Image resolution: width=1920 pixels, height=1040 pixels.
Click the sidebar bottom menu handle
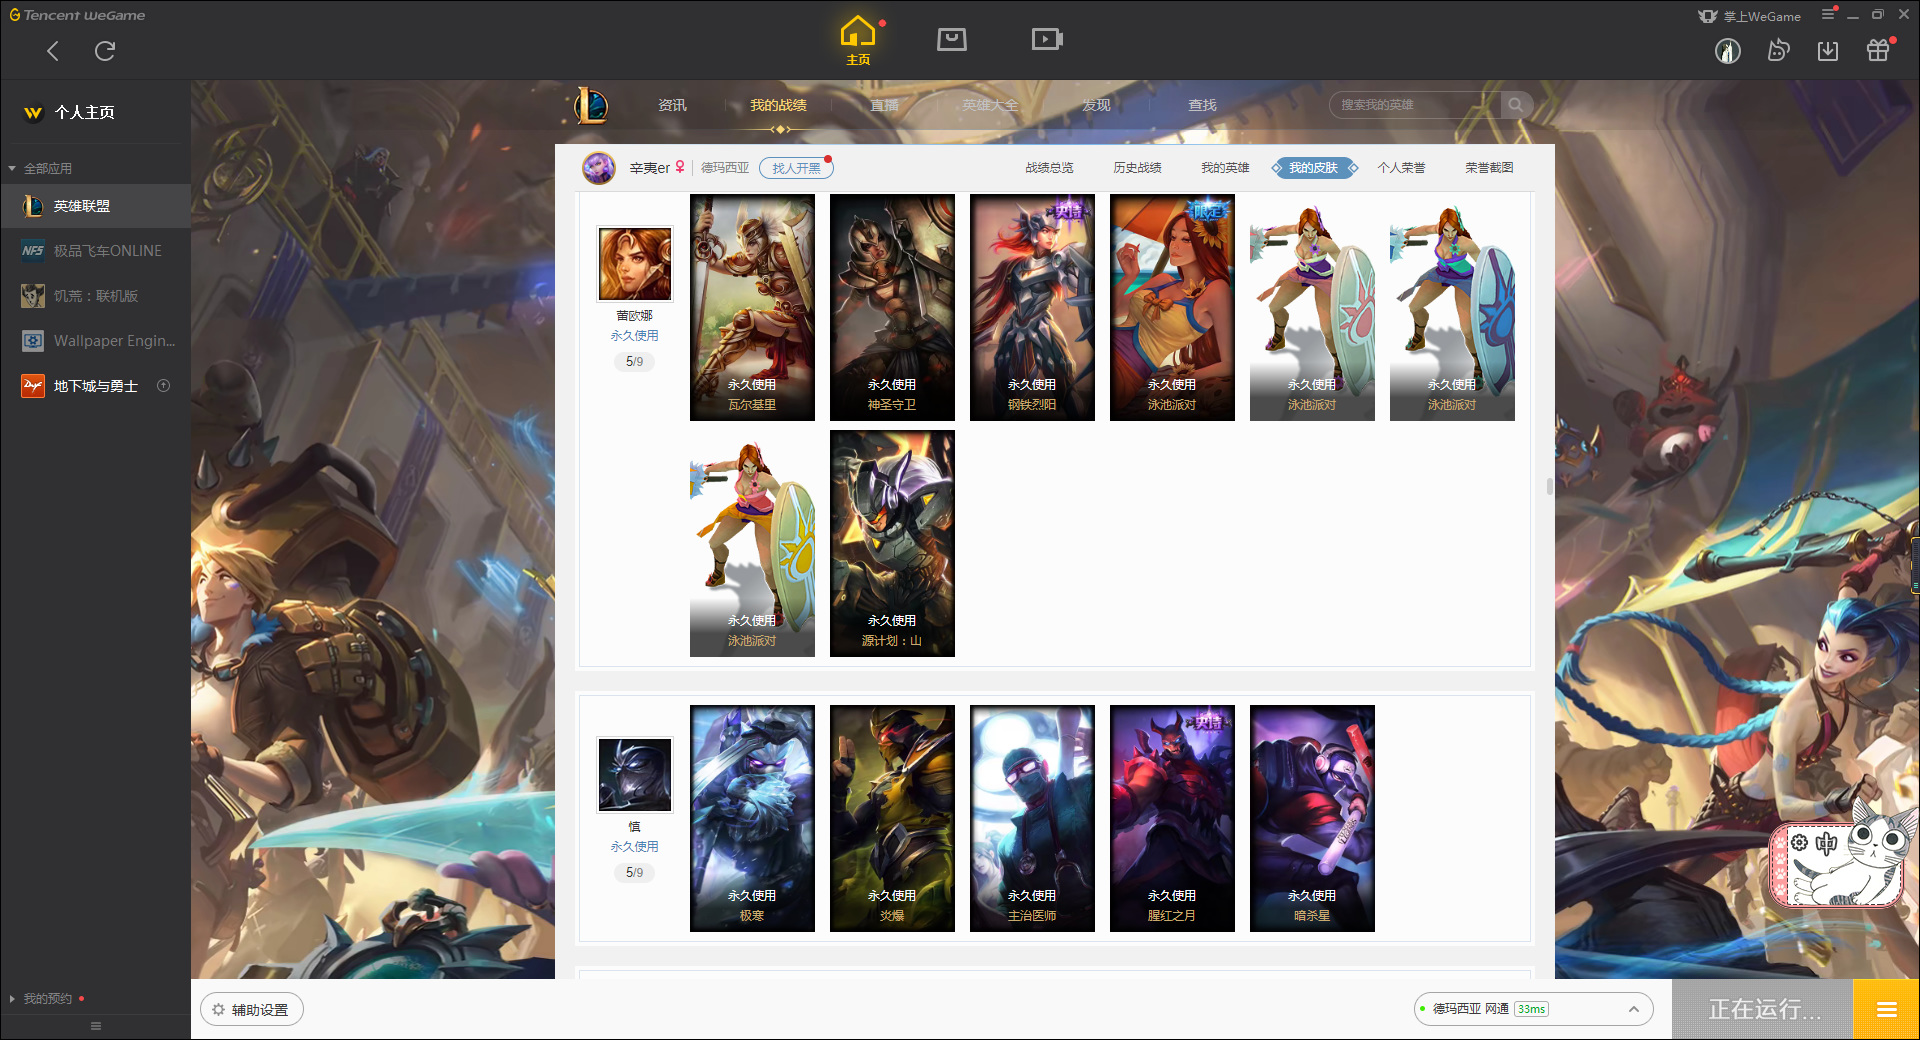click(x=96, y=1026)
